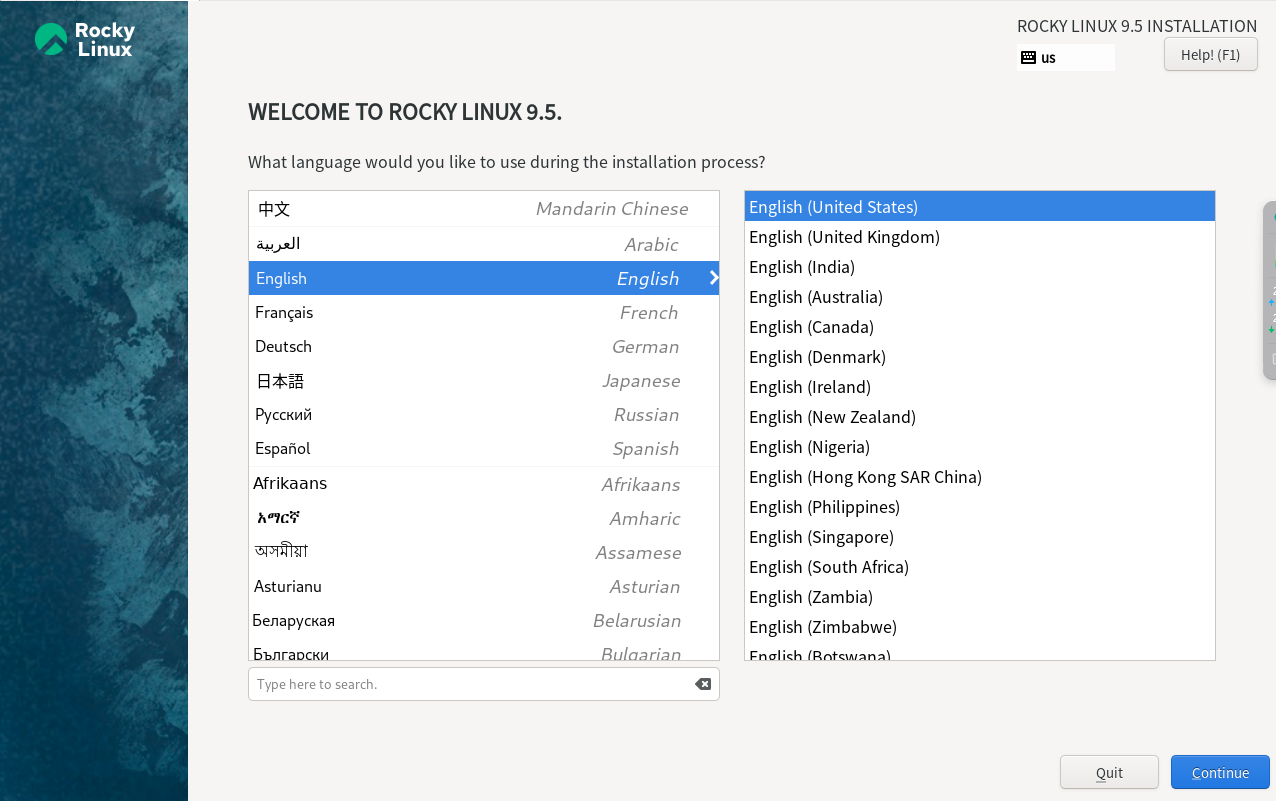Click the Rocky Linux logo
Viewport: 1276px width, 801px height.
(x=84, y=39)
